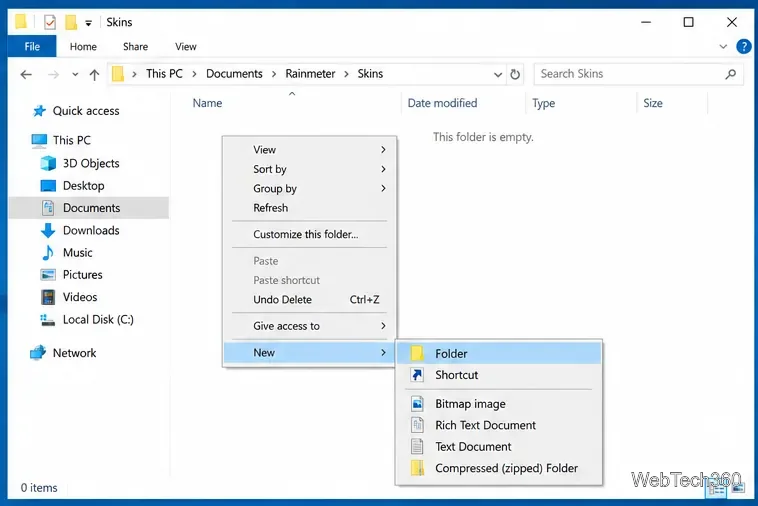The image size is (758, 506).
Task: Open the Give access to submenu
Action: click(x=309, y=326)
